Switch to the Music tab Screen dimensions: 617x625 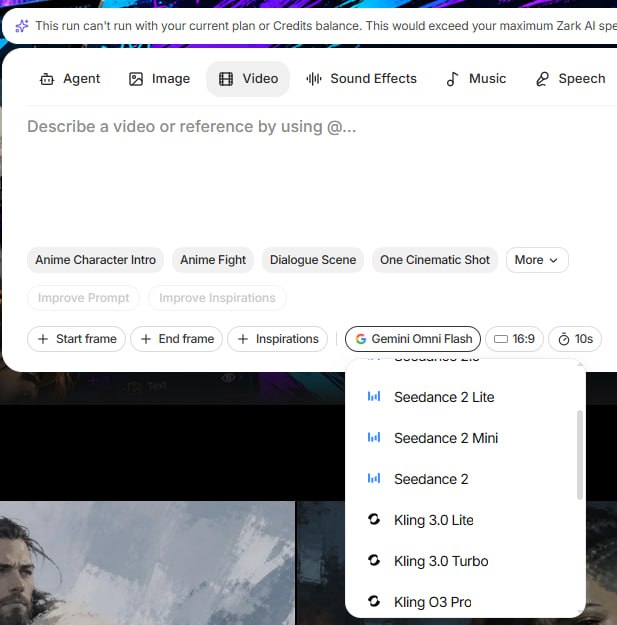click(x=476, y=79)
